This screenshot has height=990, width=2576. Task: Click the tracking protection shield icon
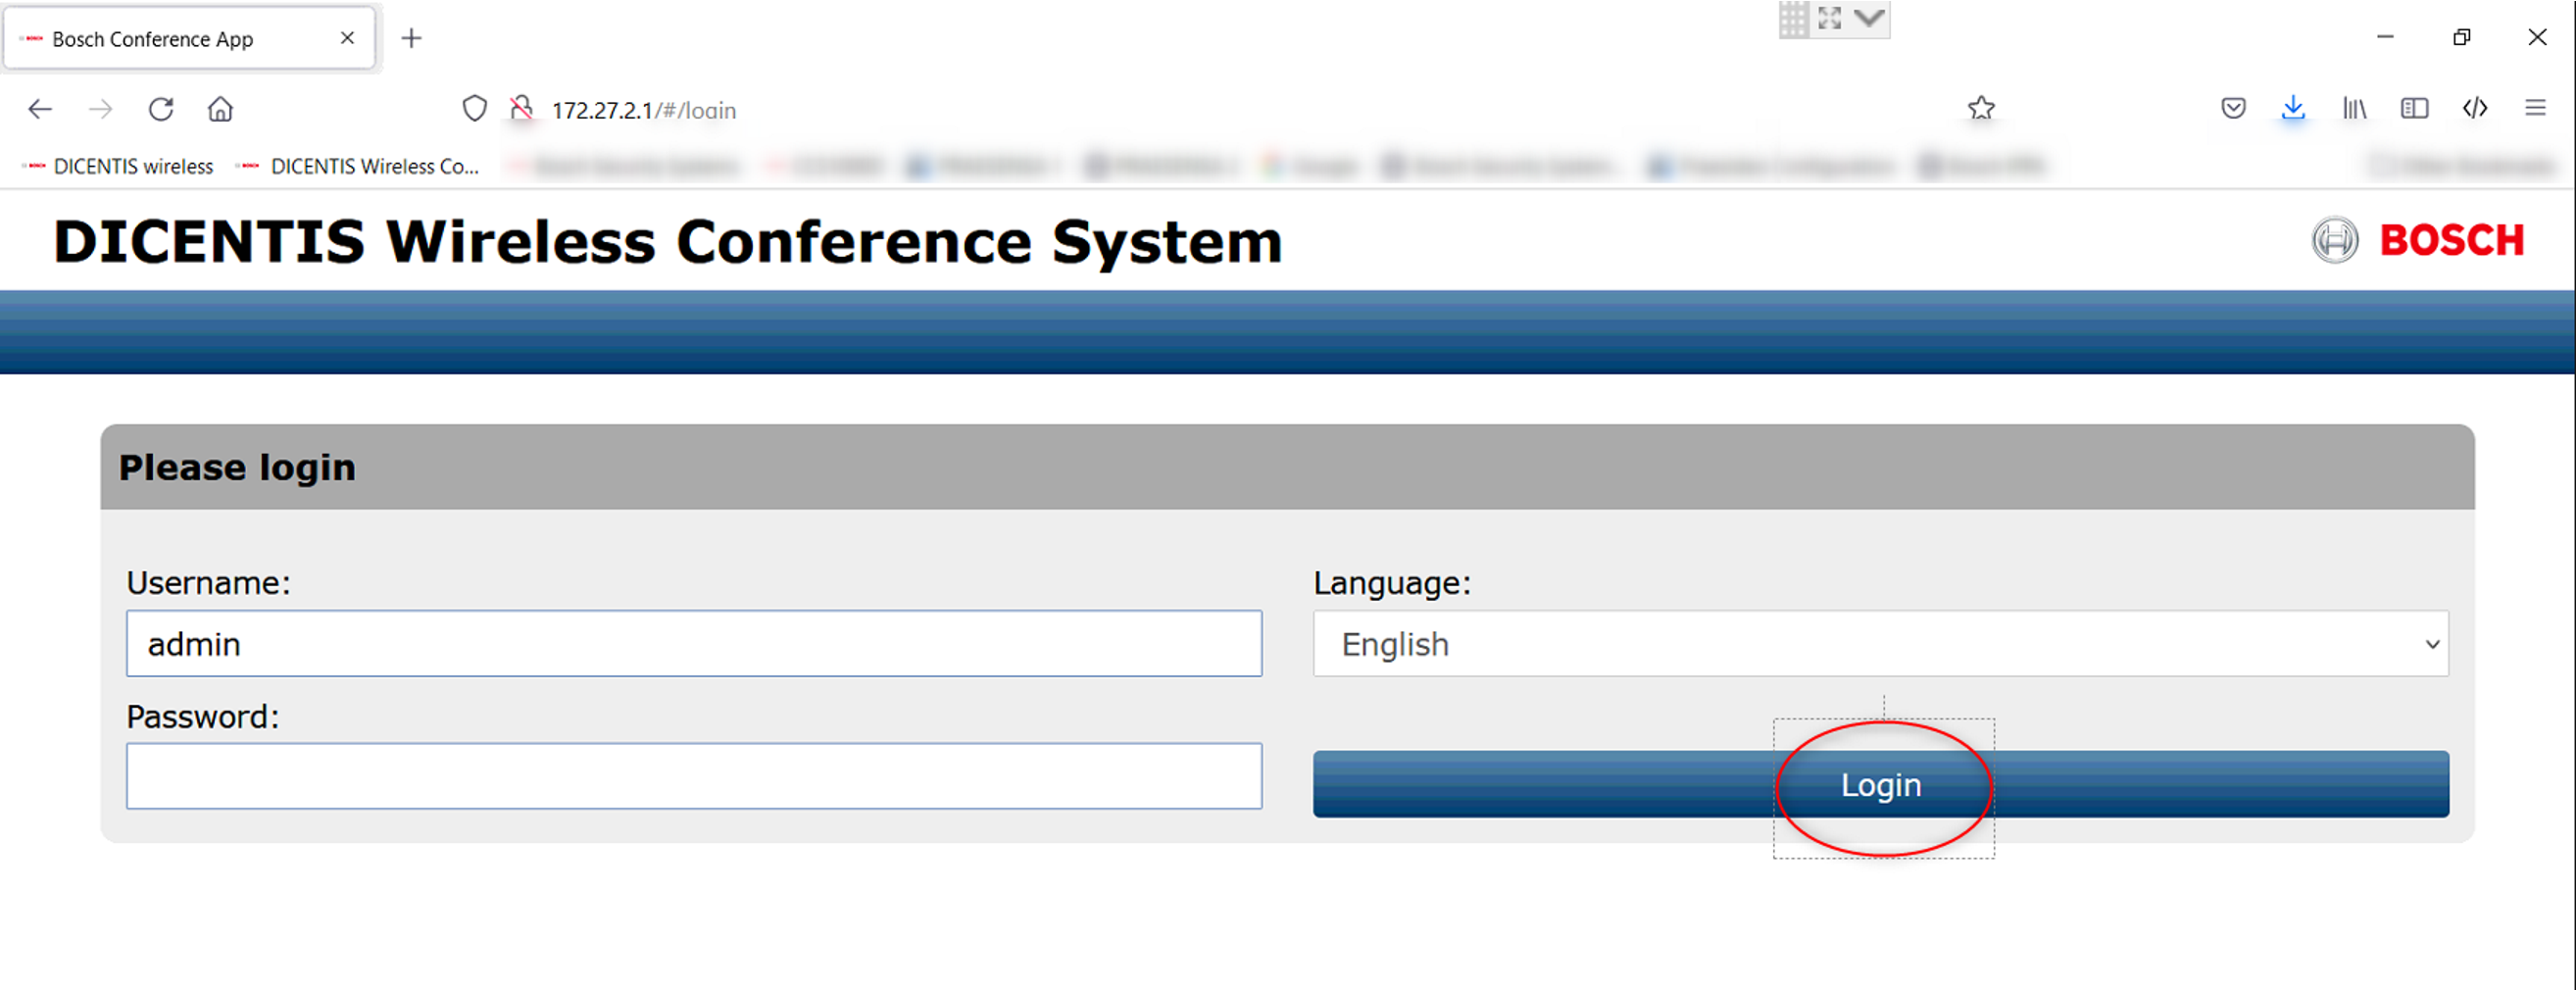474,109
